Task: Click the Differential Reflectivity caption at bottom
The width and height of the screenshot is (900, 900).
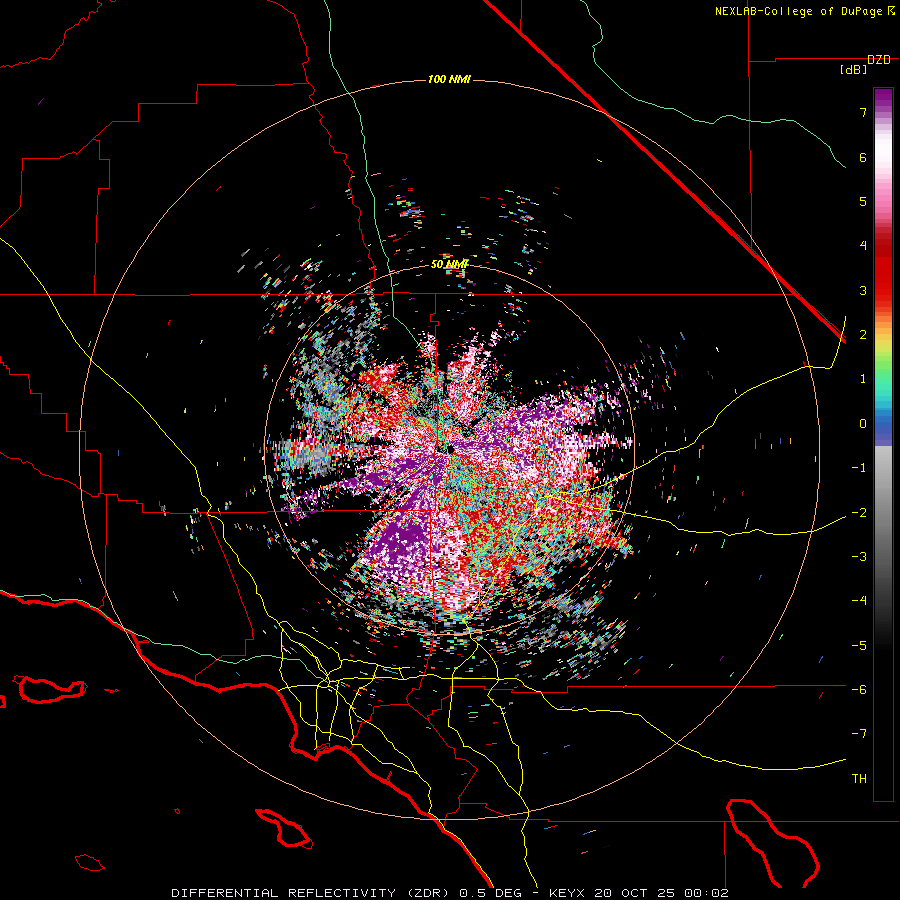Action: [450, 893]
